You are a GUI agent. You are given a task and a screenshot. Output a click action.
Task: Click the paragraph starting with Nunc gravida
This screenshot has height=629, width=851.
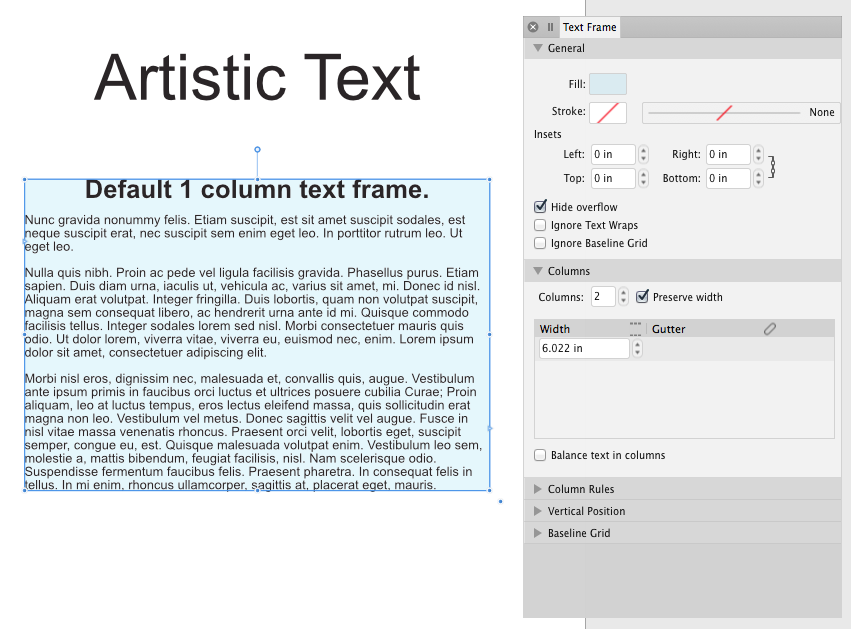click(245, 233)
